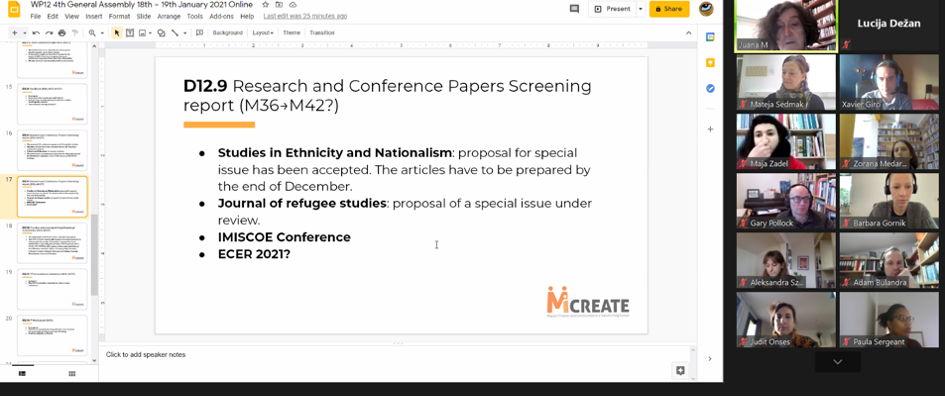Open the Arrange menu
Viewport: 945px width, 397px height.
(x=169, y=16)
